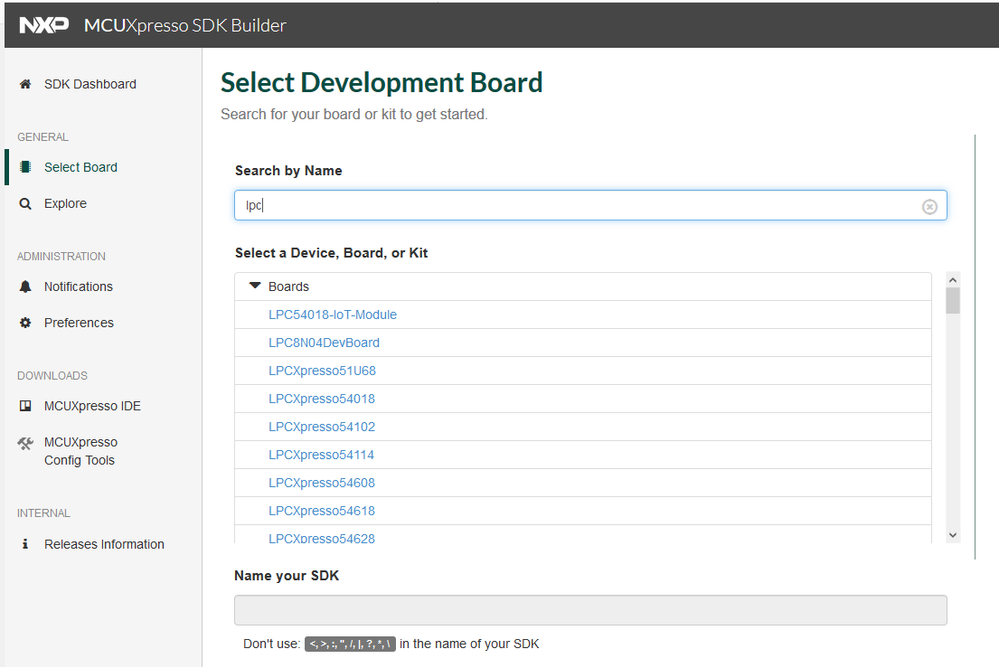Click the Explore magnifier icon
The height and width of the screenshot is (667, 999).
[25, 204]
